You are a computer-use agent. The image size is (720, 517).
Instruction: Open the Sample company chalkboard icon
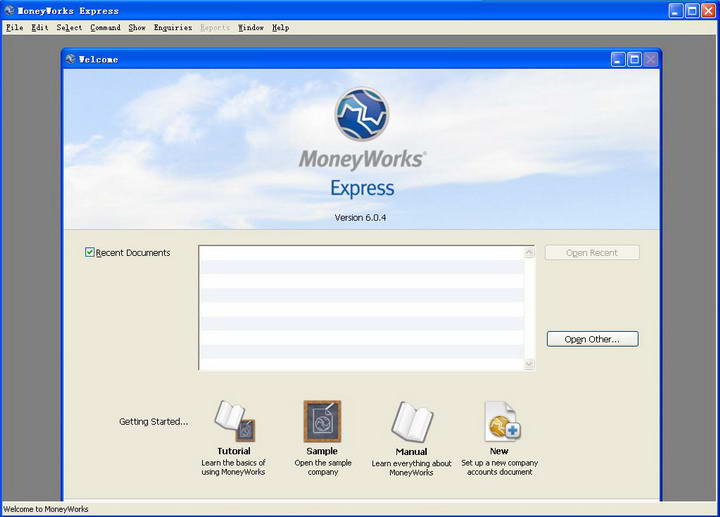point(322,421)
